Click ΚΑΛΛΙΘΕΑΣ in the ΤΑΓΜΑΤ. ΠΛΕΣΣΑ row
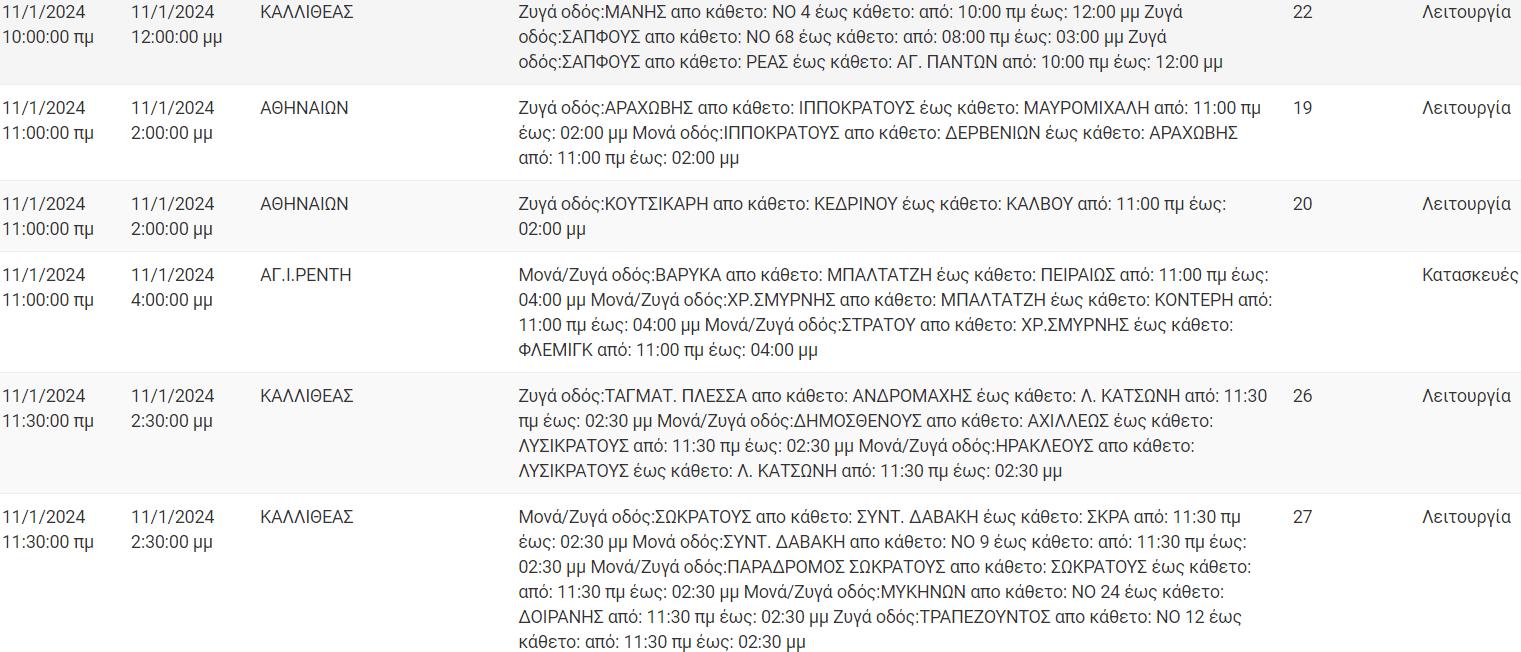The height and width of the screenshot is (652, 1521). (x=307, y=396)
